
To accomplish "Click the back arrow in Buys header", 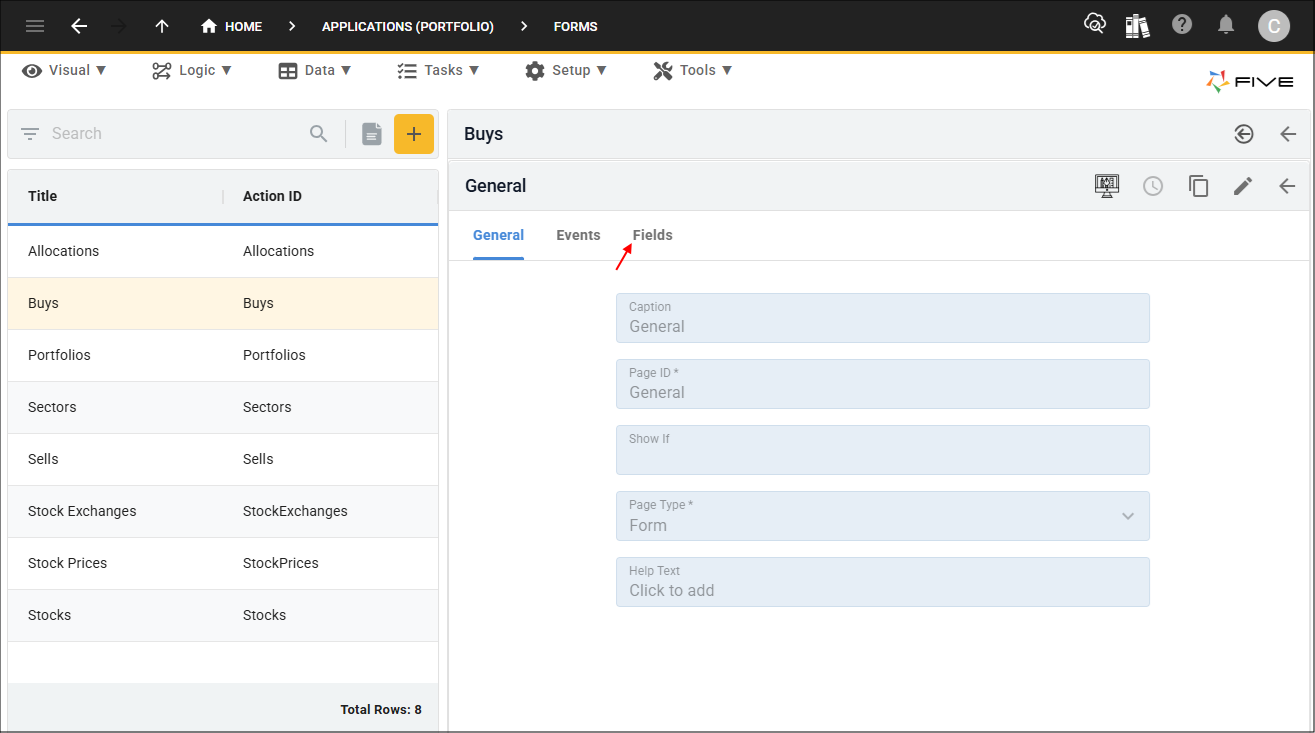I will click(1288, 134).
